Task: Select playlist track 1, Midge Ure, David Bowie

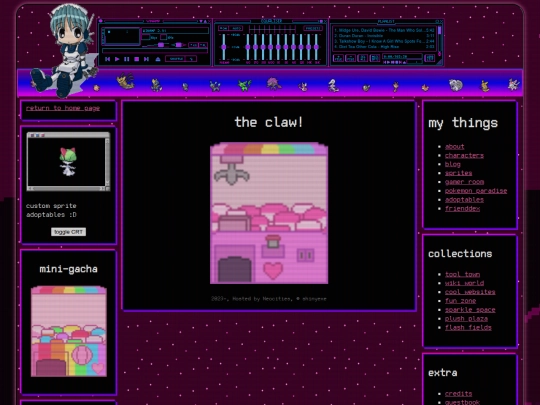Action: coord(384,30)
